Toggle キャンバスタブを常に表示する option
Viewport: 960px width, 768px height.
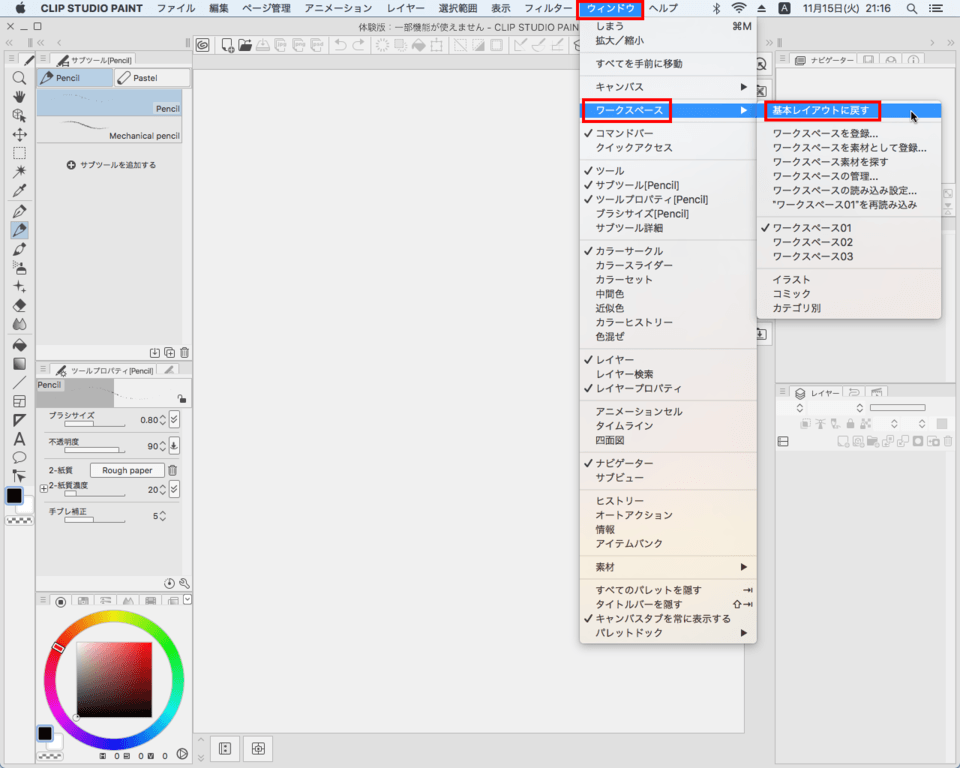tap(668, 619)
